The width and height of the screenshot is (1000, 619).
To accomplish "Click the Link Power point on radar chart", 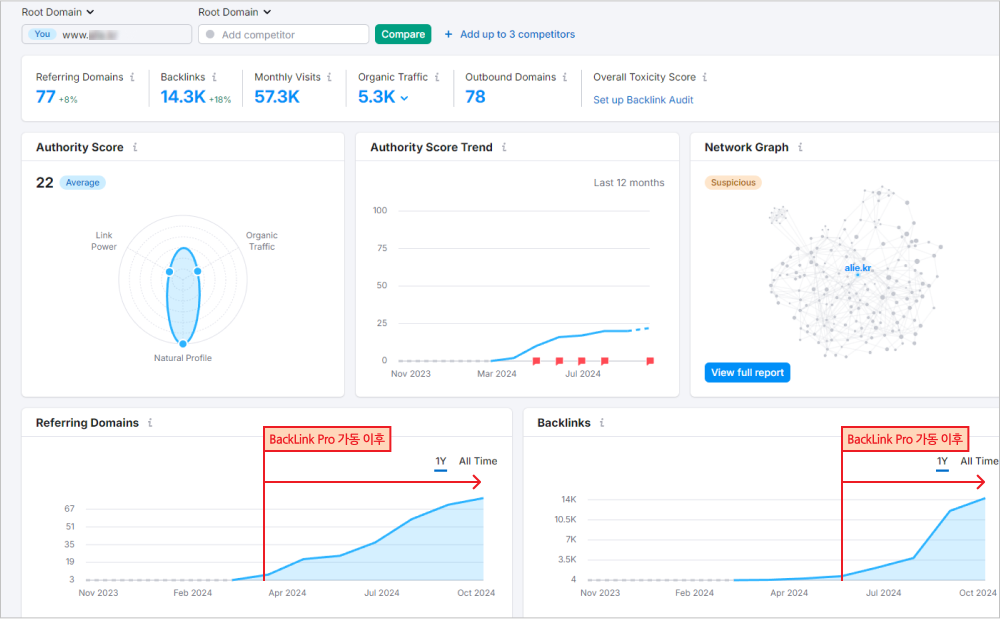I will (x=170, y=272).
